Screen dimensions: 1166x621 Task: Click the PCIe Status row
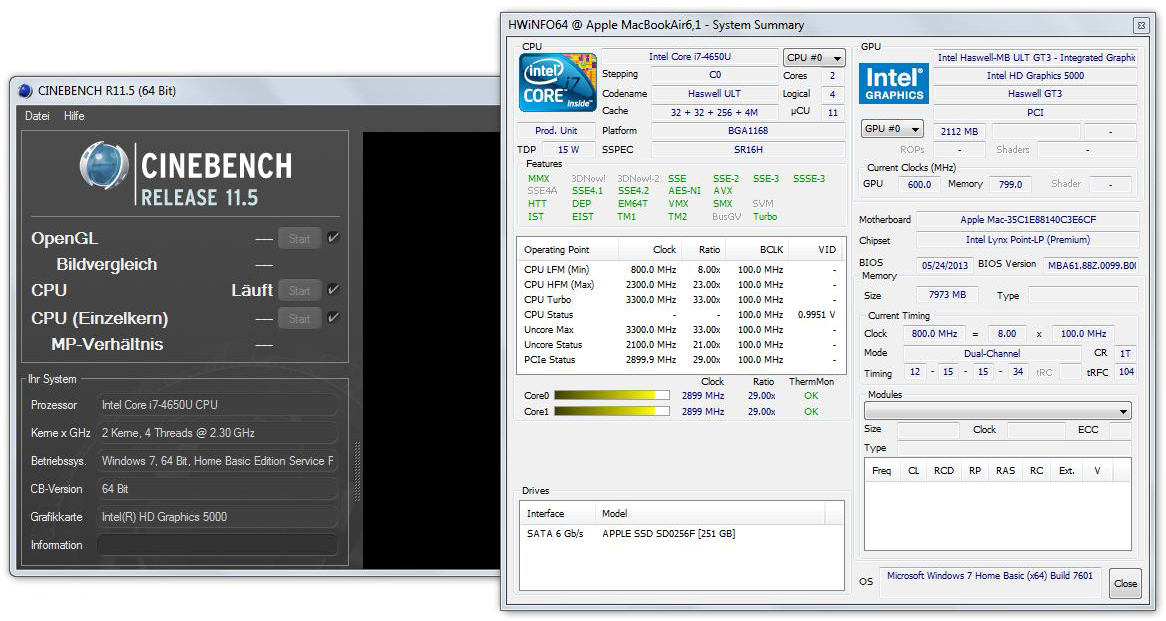680,359
